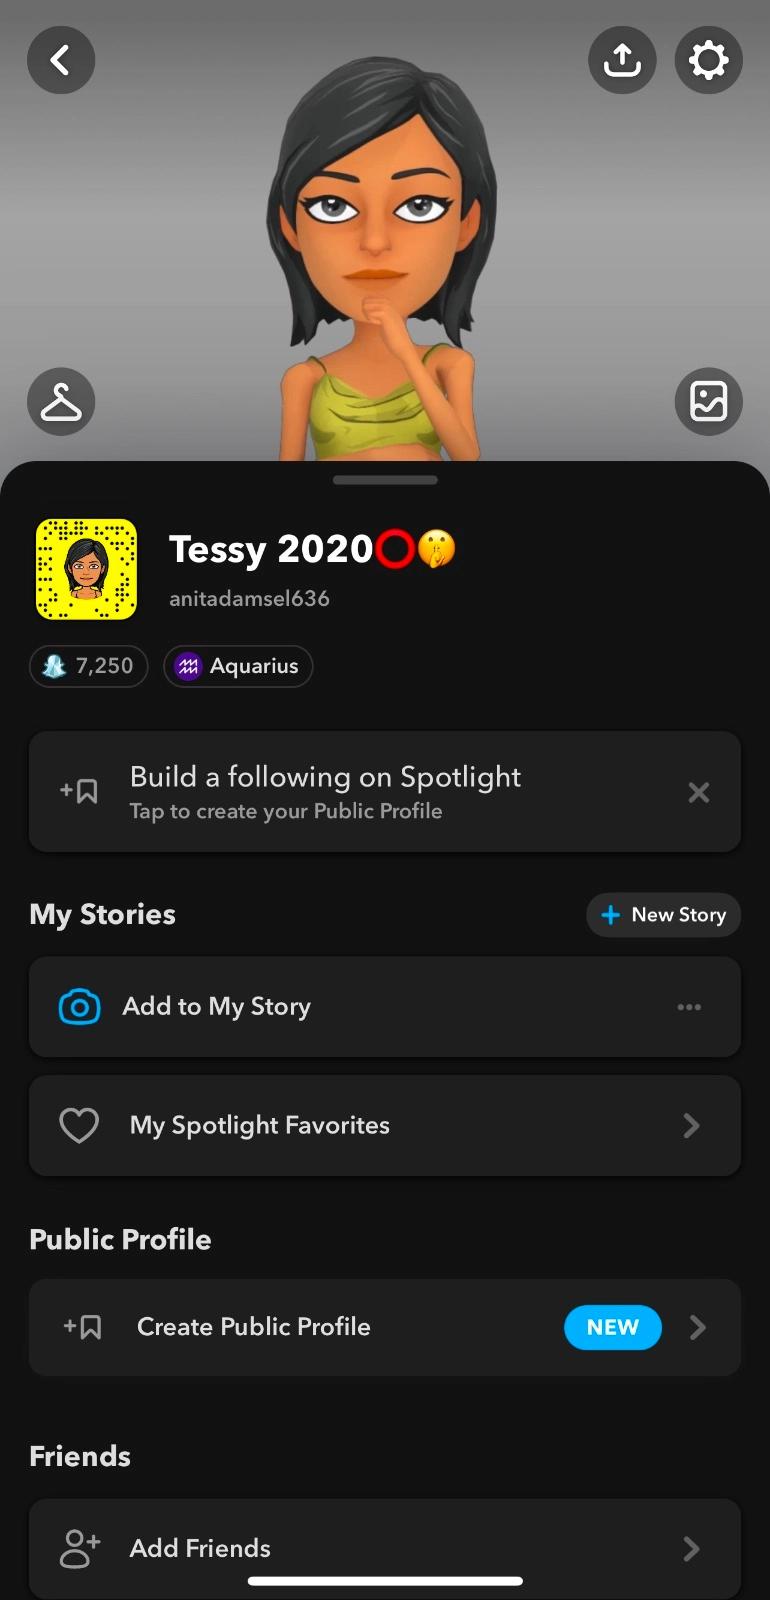Tap the back arrow button
This screenshot has height=1600, width=770.
coord(61,60)
